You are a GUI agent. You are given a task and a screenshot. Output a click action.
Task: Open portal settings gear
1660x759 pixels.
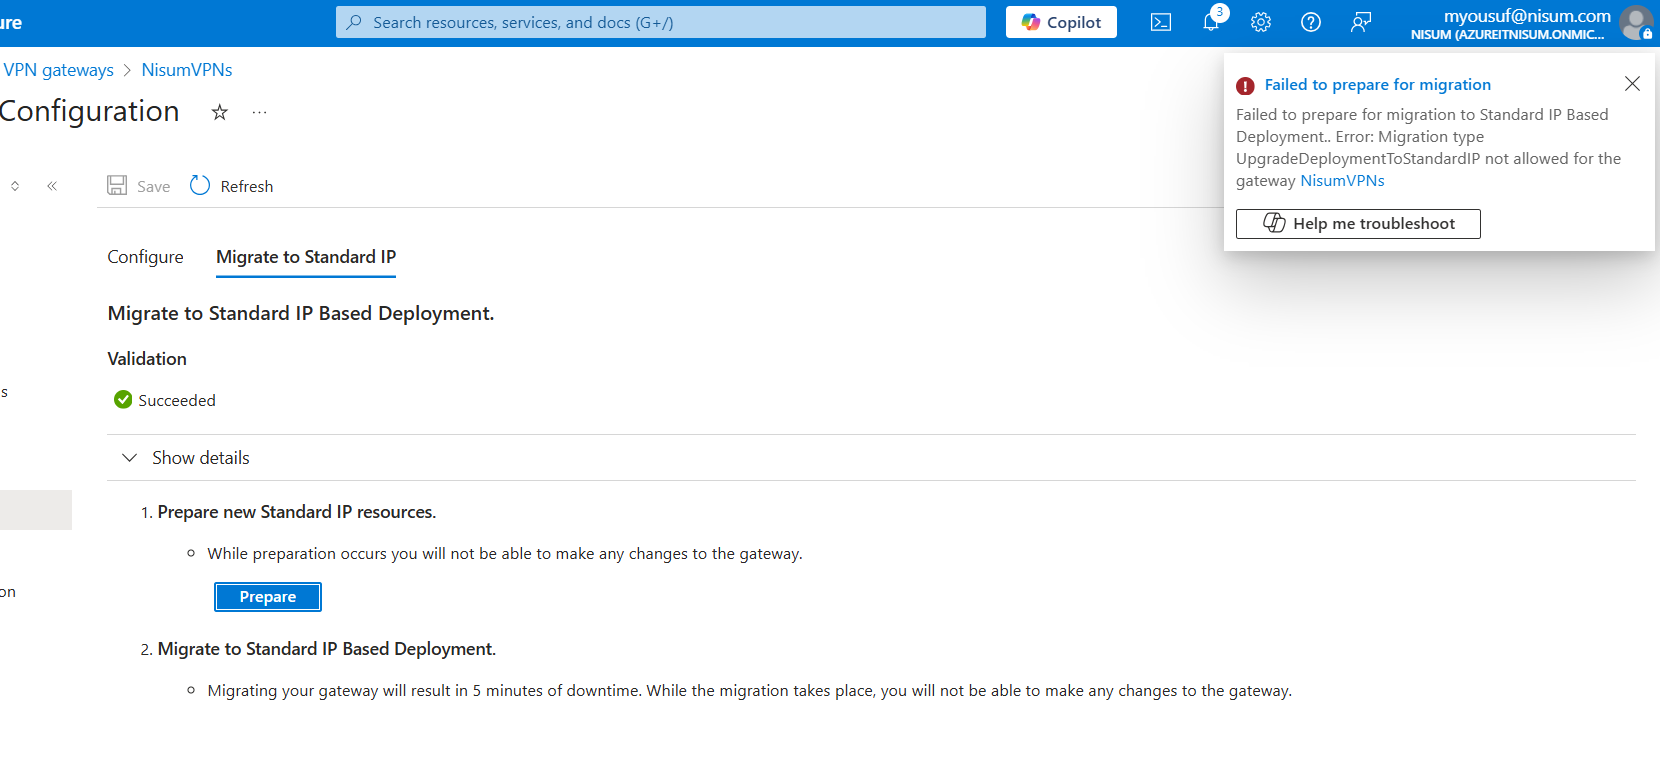[x=1261, y=22]
